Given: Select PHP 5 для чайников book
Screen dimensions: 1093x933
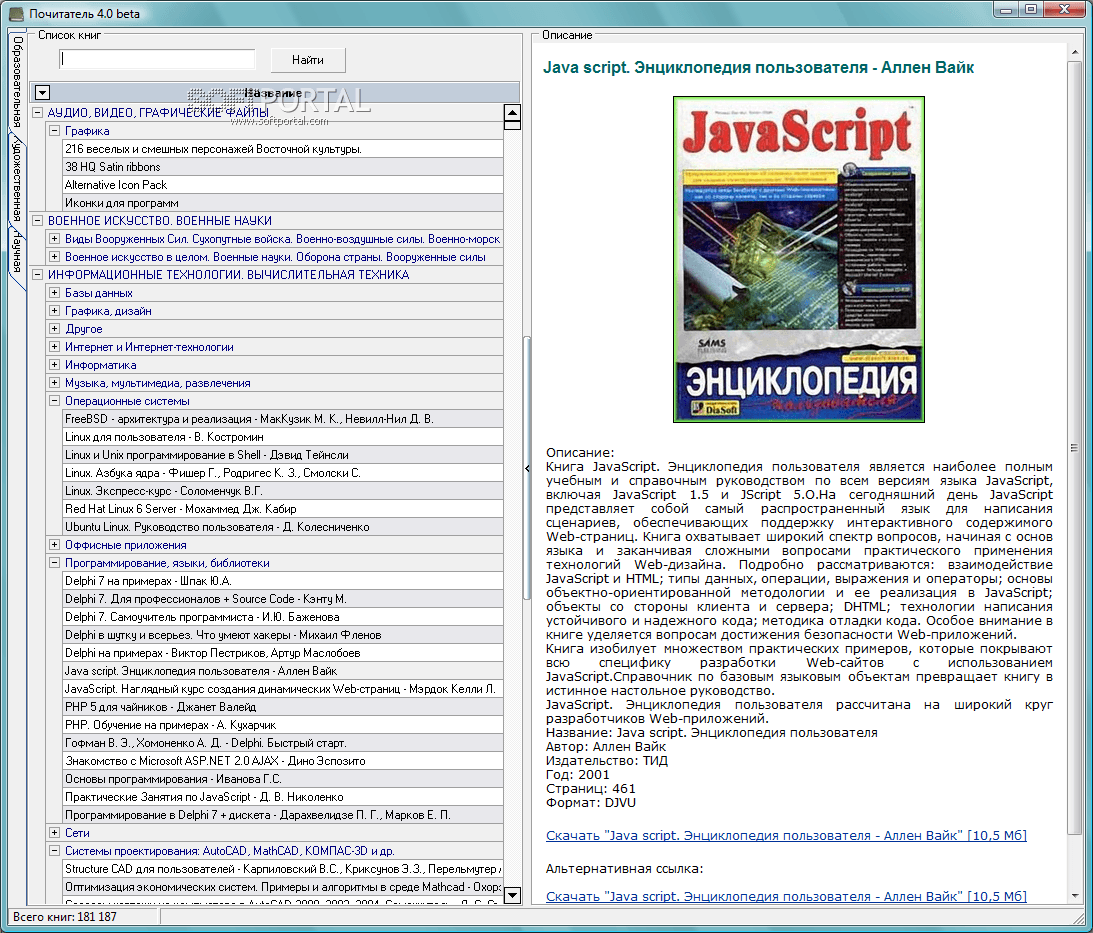Looking at the screenshot, I should tap(283, 707).
